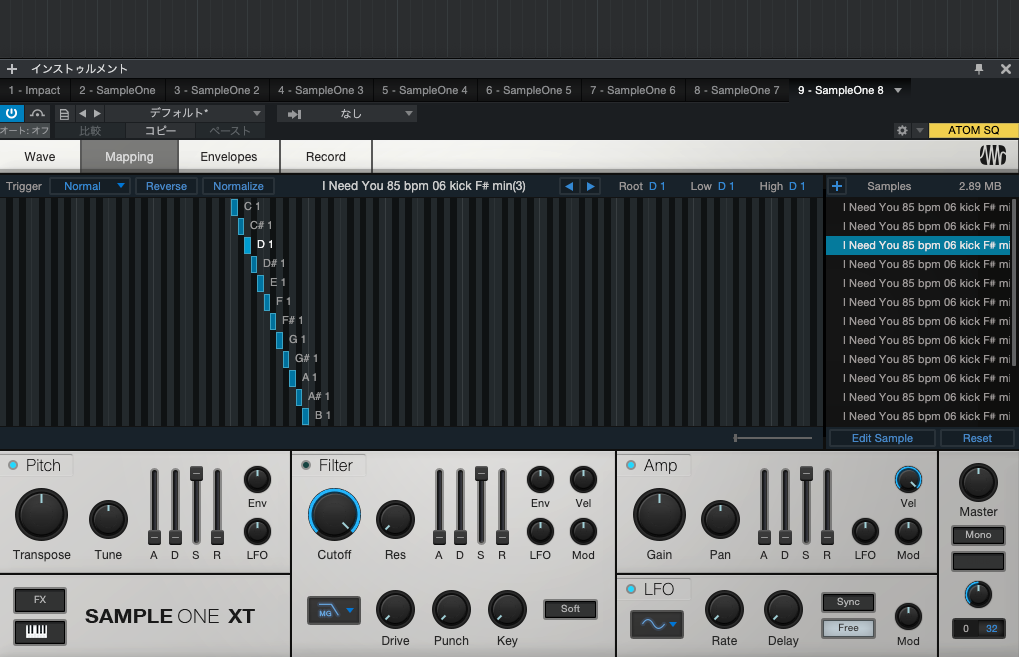Switch to the Envelopes tab
1019x657 pixels.
click(x=229, y=157)
